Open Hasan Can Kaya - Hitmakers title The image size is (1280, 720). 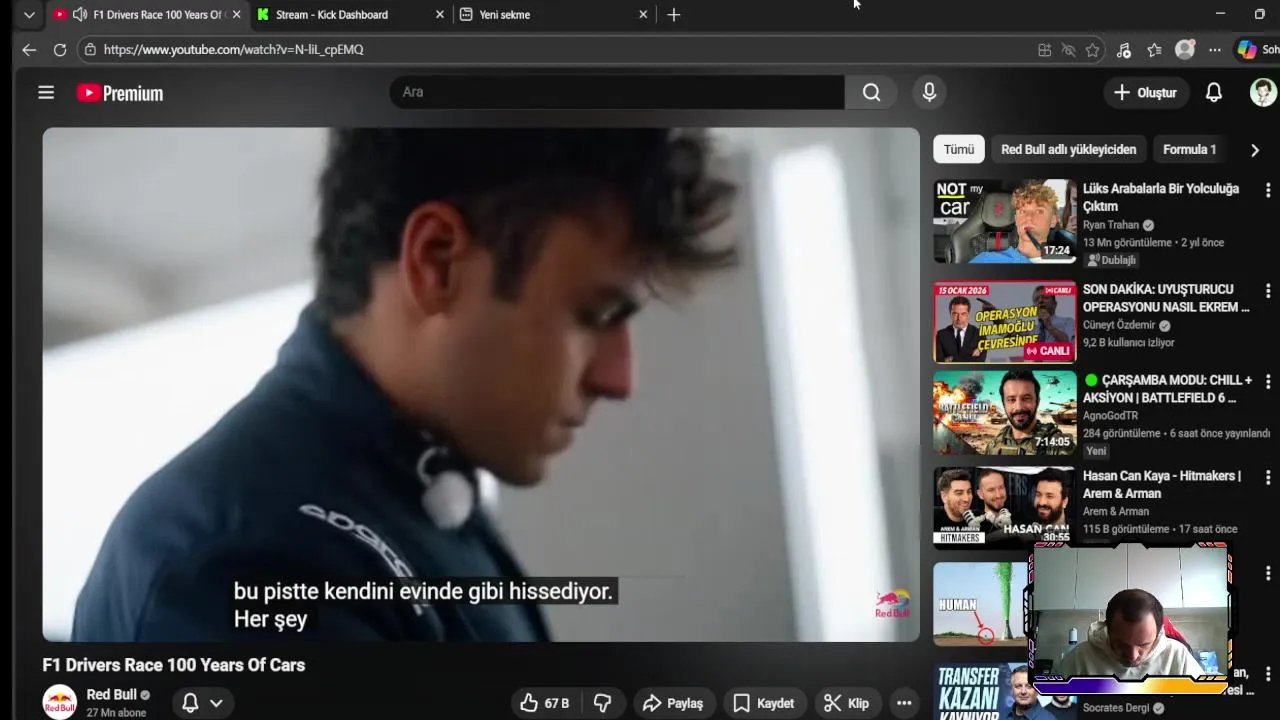(1161, 484)
